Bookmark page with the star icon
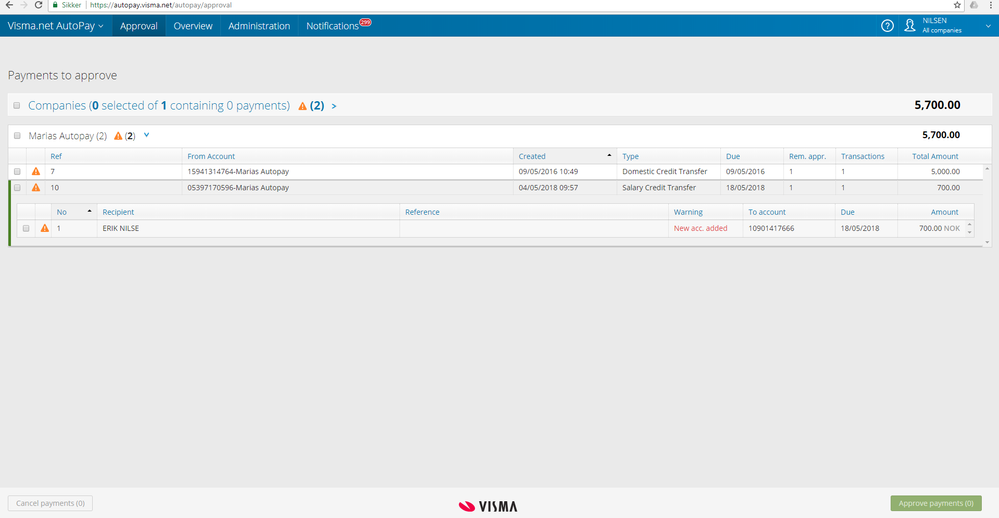 [957, 4]
